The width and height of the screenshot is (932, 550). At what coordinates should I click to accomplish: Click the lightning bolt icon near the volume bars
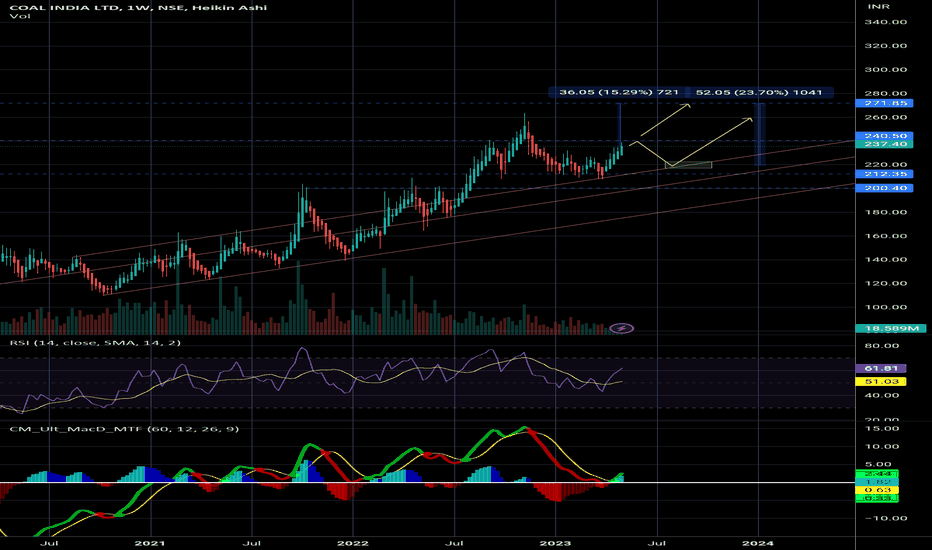click(x=622, y=328)
